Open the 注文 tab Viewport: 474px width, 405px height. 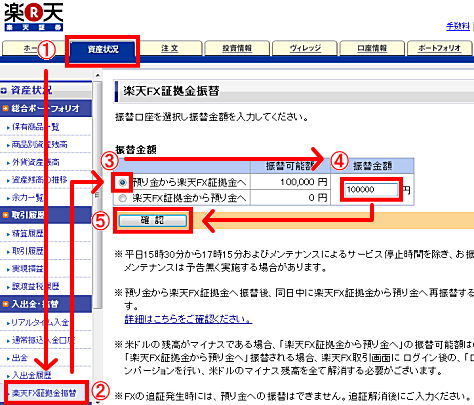coord(170,48)
